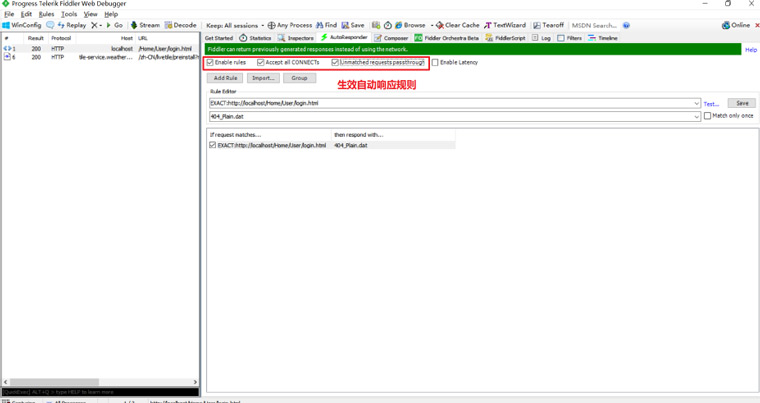760x403 pixels.
Task: Open the Timeline tab
Action: [x=603, y=38]
